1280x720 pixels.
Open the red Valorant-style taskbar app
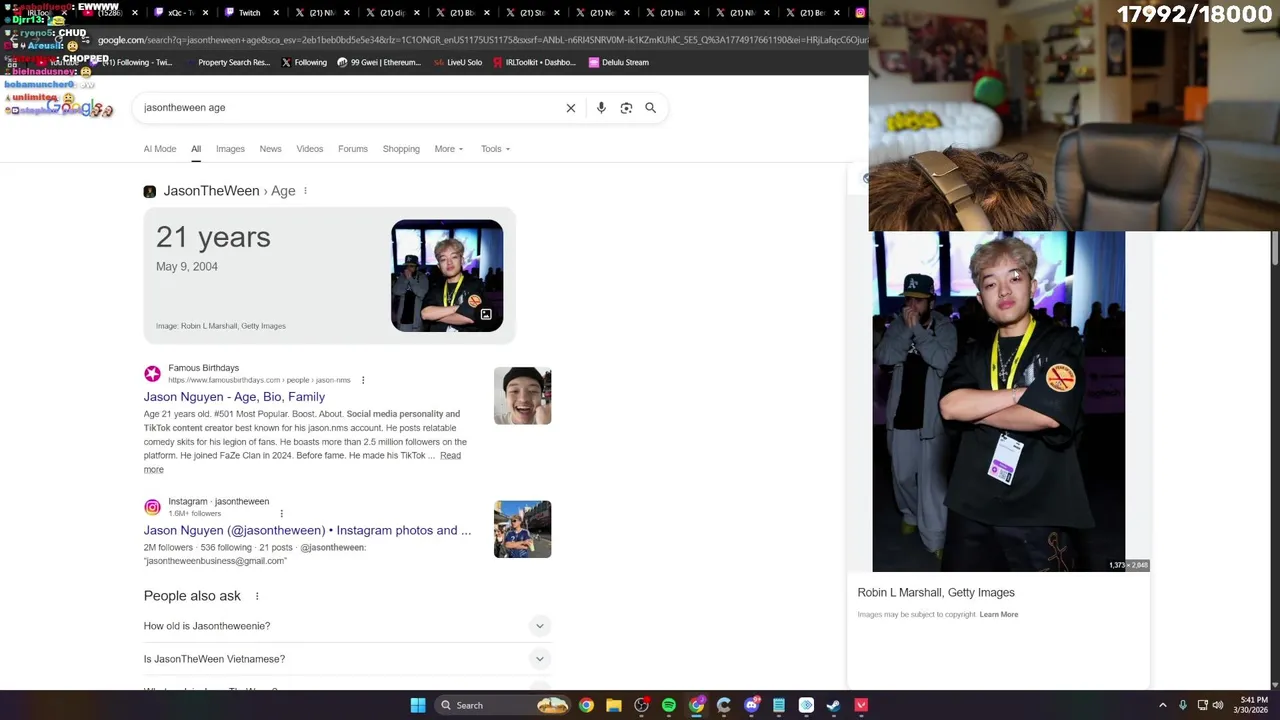coord(861,705)
